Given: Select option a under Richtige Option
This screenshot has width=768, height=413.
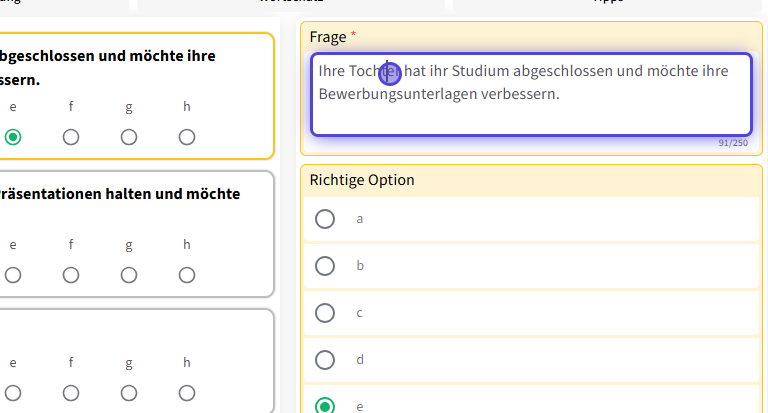Looking at the screenshot, I should point(325,219).
